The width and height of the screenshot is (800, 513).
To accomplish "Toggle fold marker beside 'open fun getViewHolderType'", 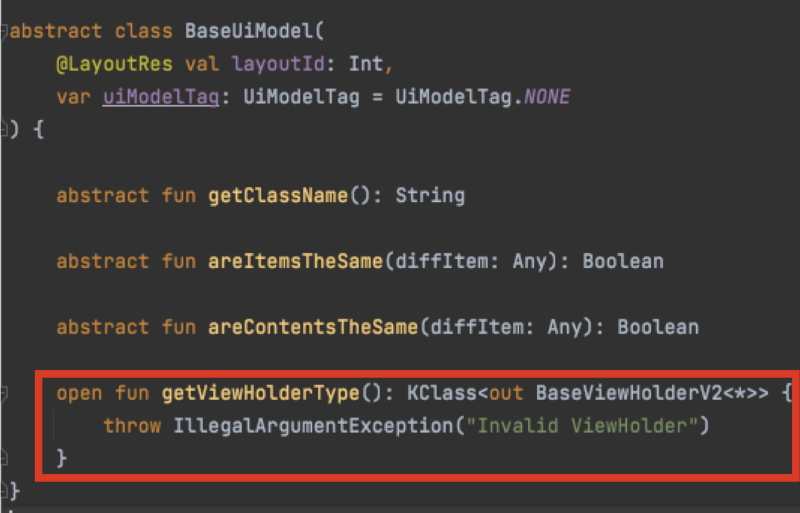I will pyautogui.click(x=3, y=393).
